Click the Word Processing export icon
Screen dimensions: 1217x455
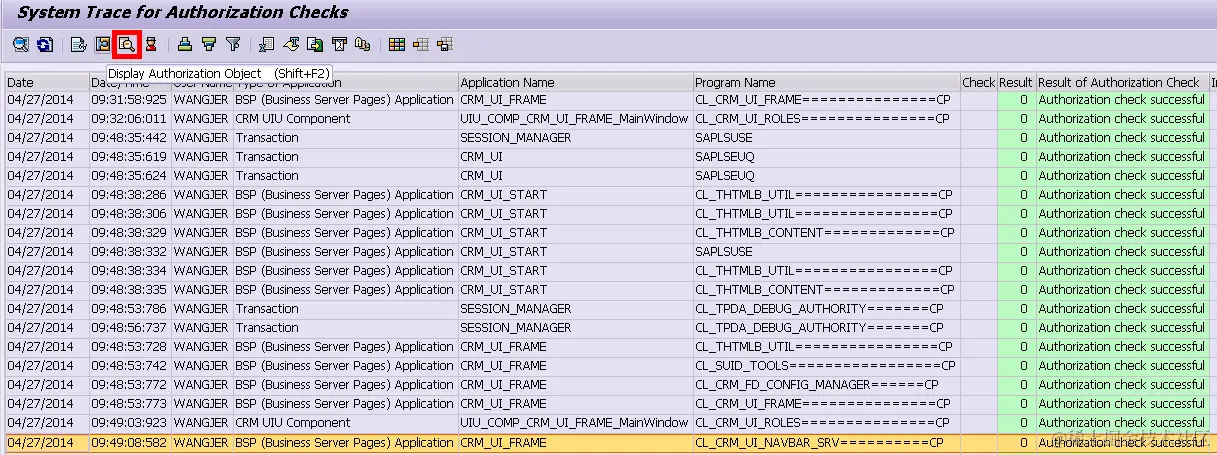pyautogui.click(x=291, y=44)
